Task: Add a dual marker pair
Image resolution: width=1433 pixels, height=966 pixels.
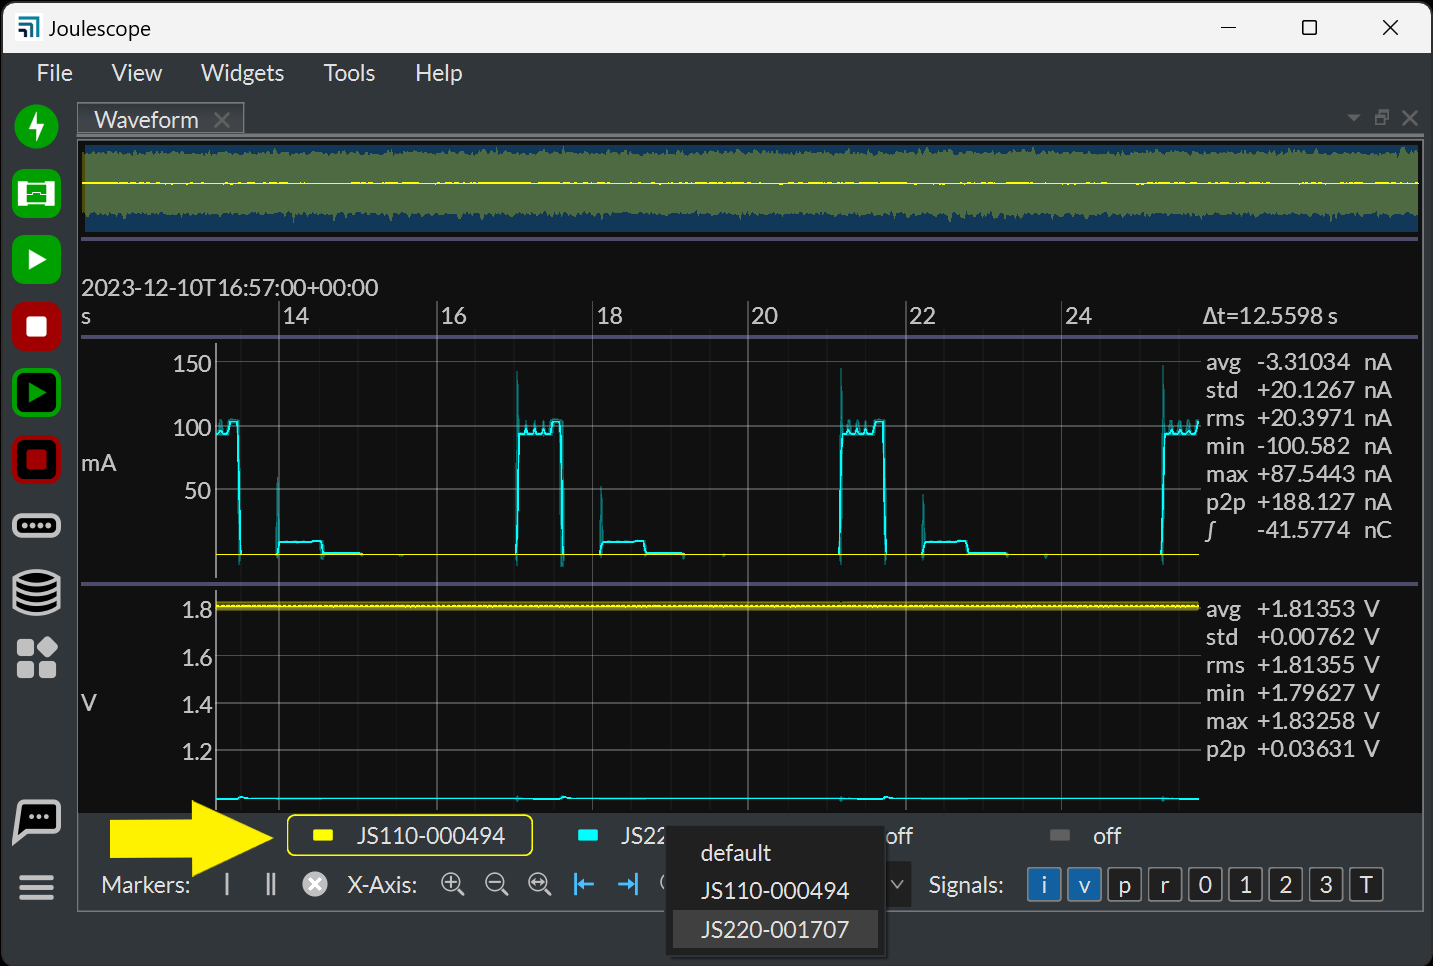Action: coord(270,884)
